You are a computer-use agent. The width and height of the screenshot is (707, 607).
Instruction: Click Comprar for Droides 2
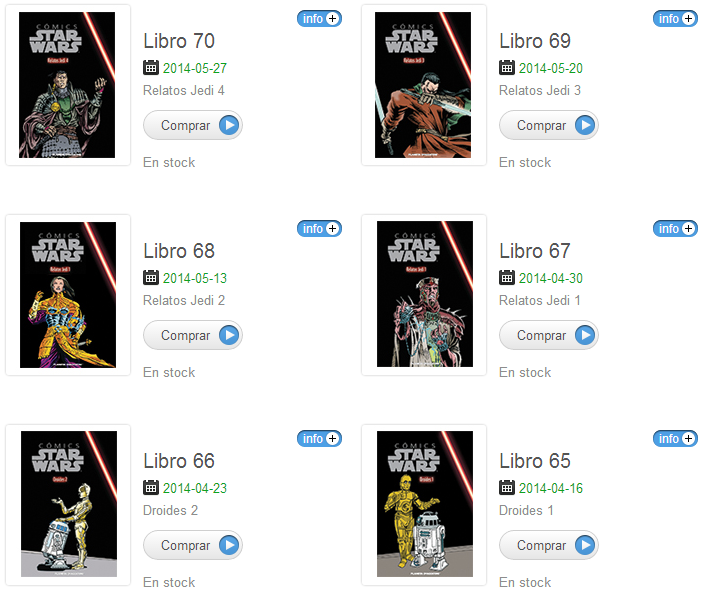tap(193, 545)
